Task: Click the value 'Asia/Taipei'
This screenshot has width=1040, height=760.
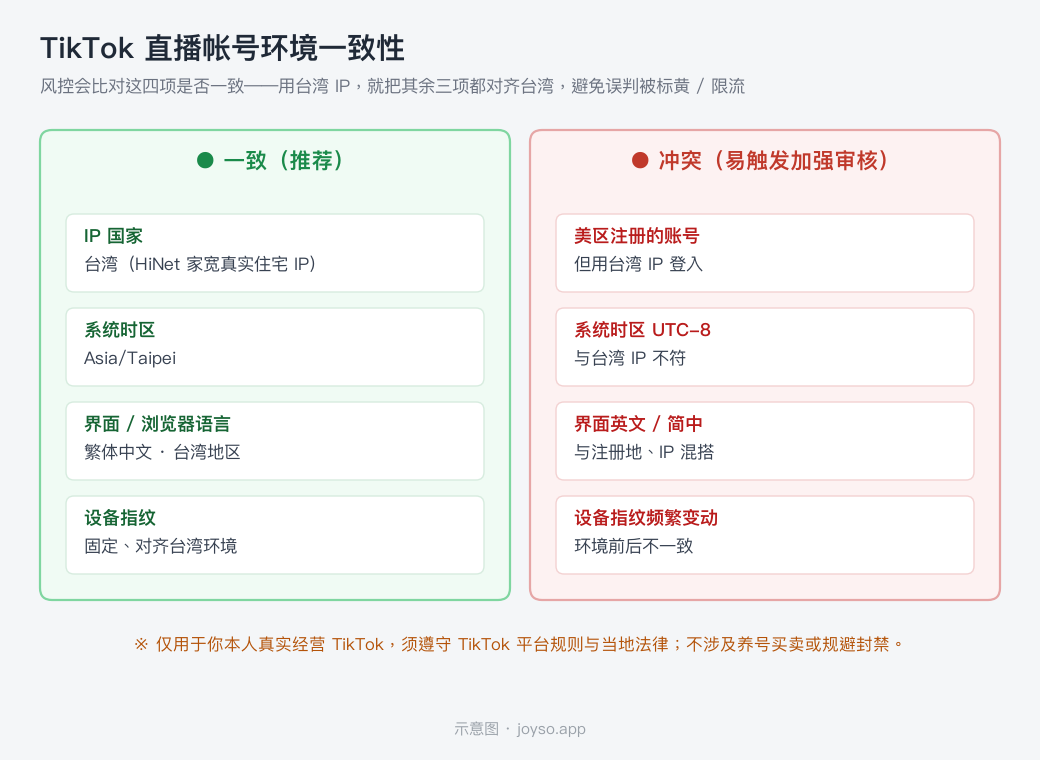Action: (x=130, y=358)
